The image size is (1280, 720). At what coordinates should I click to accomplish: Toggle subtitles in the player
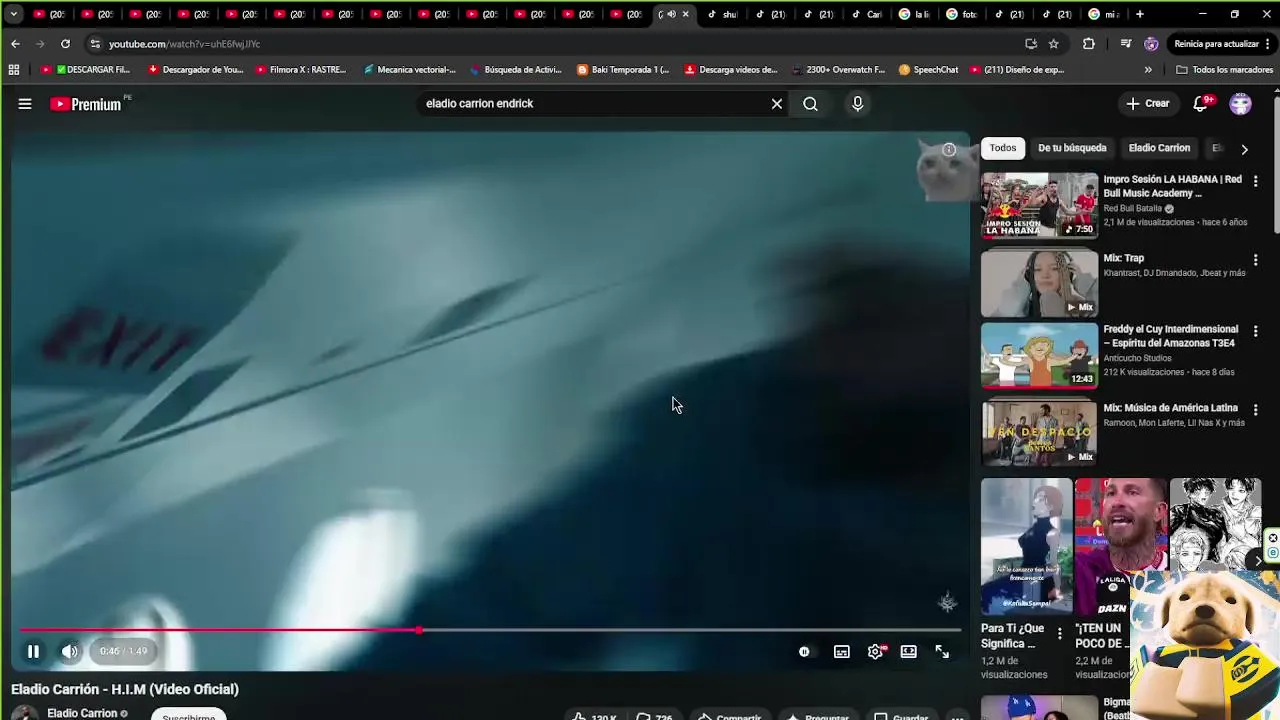click(x=842, y=651)
